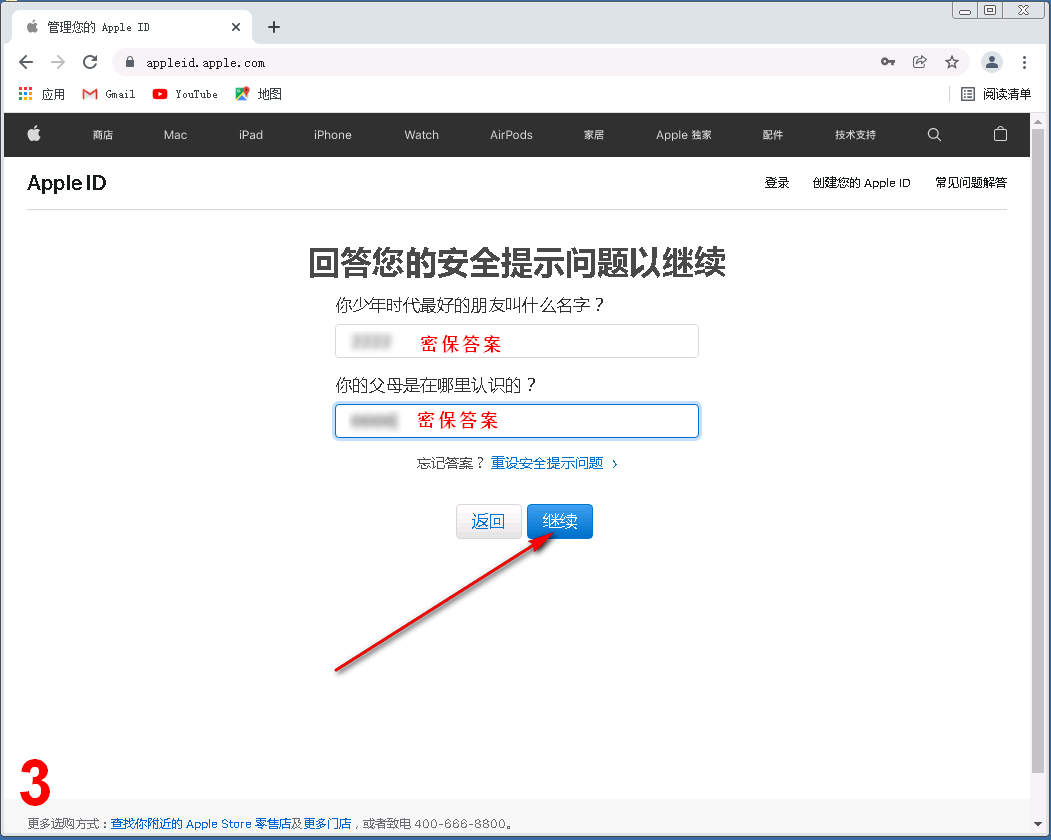Image resolution: width=1051 pixels, height=840 pixels.
Task: Click the share page icon
Action: pyautogui.click(x=920, y=62)
